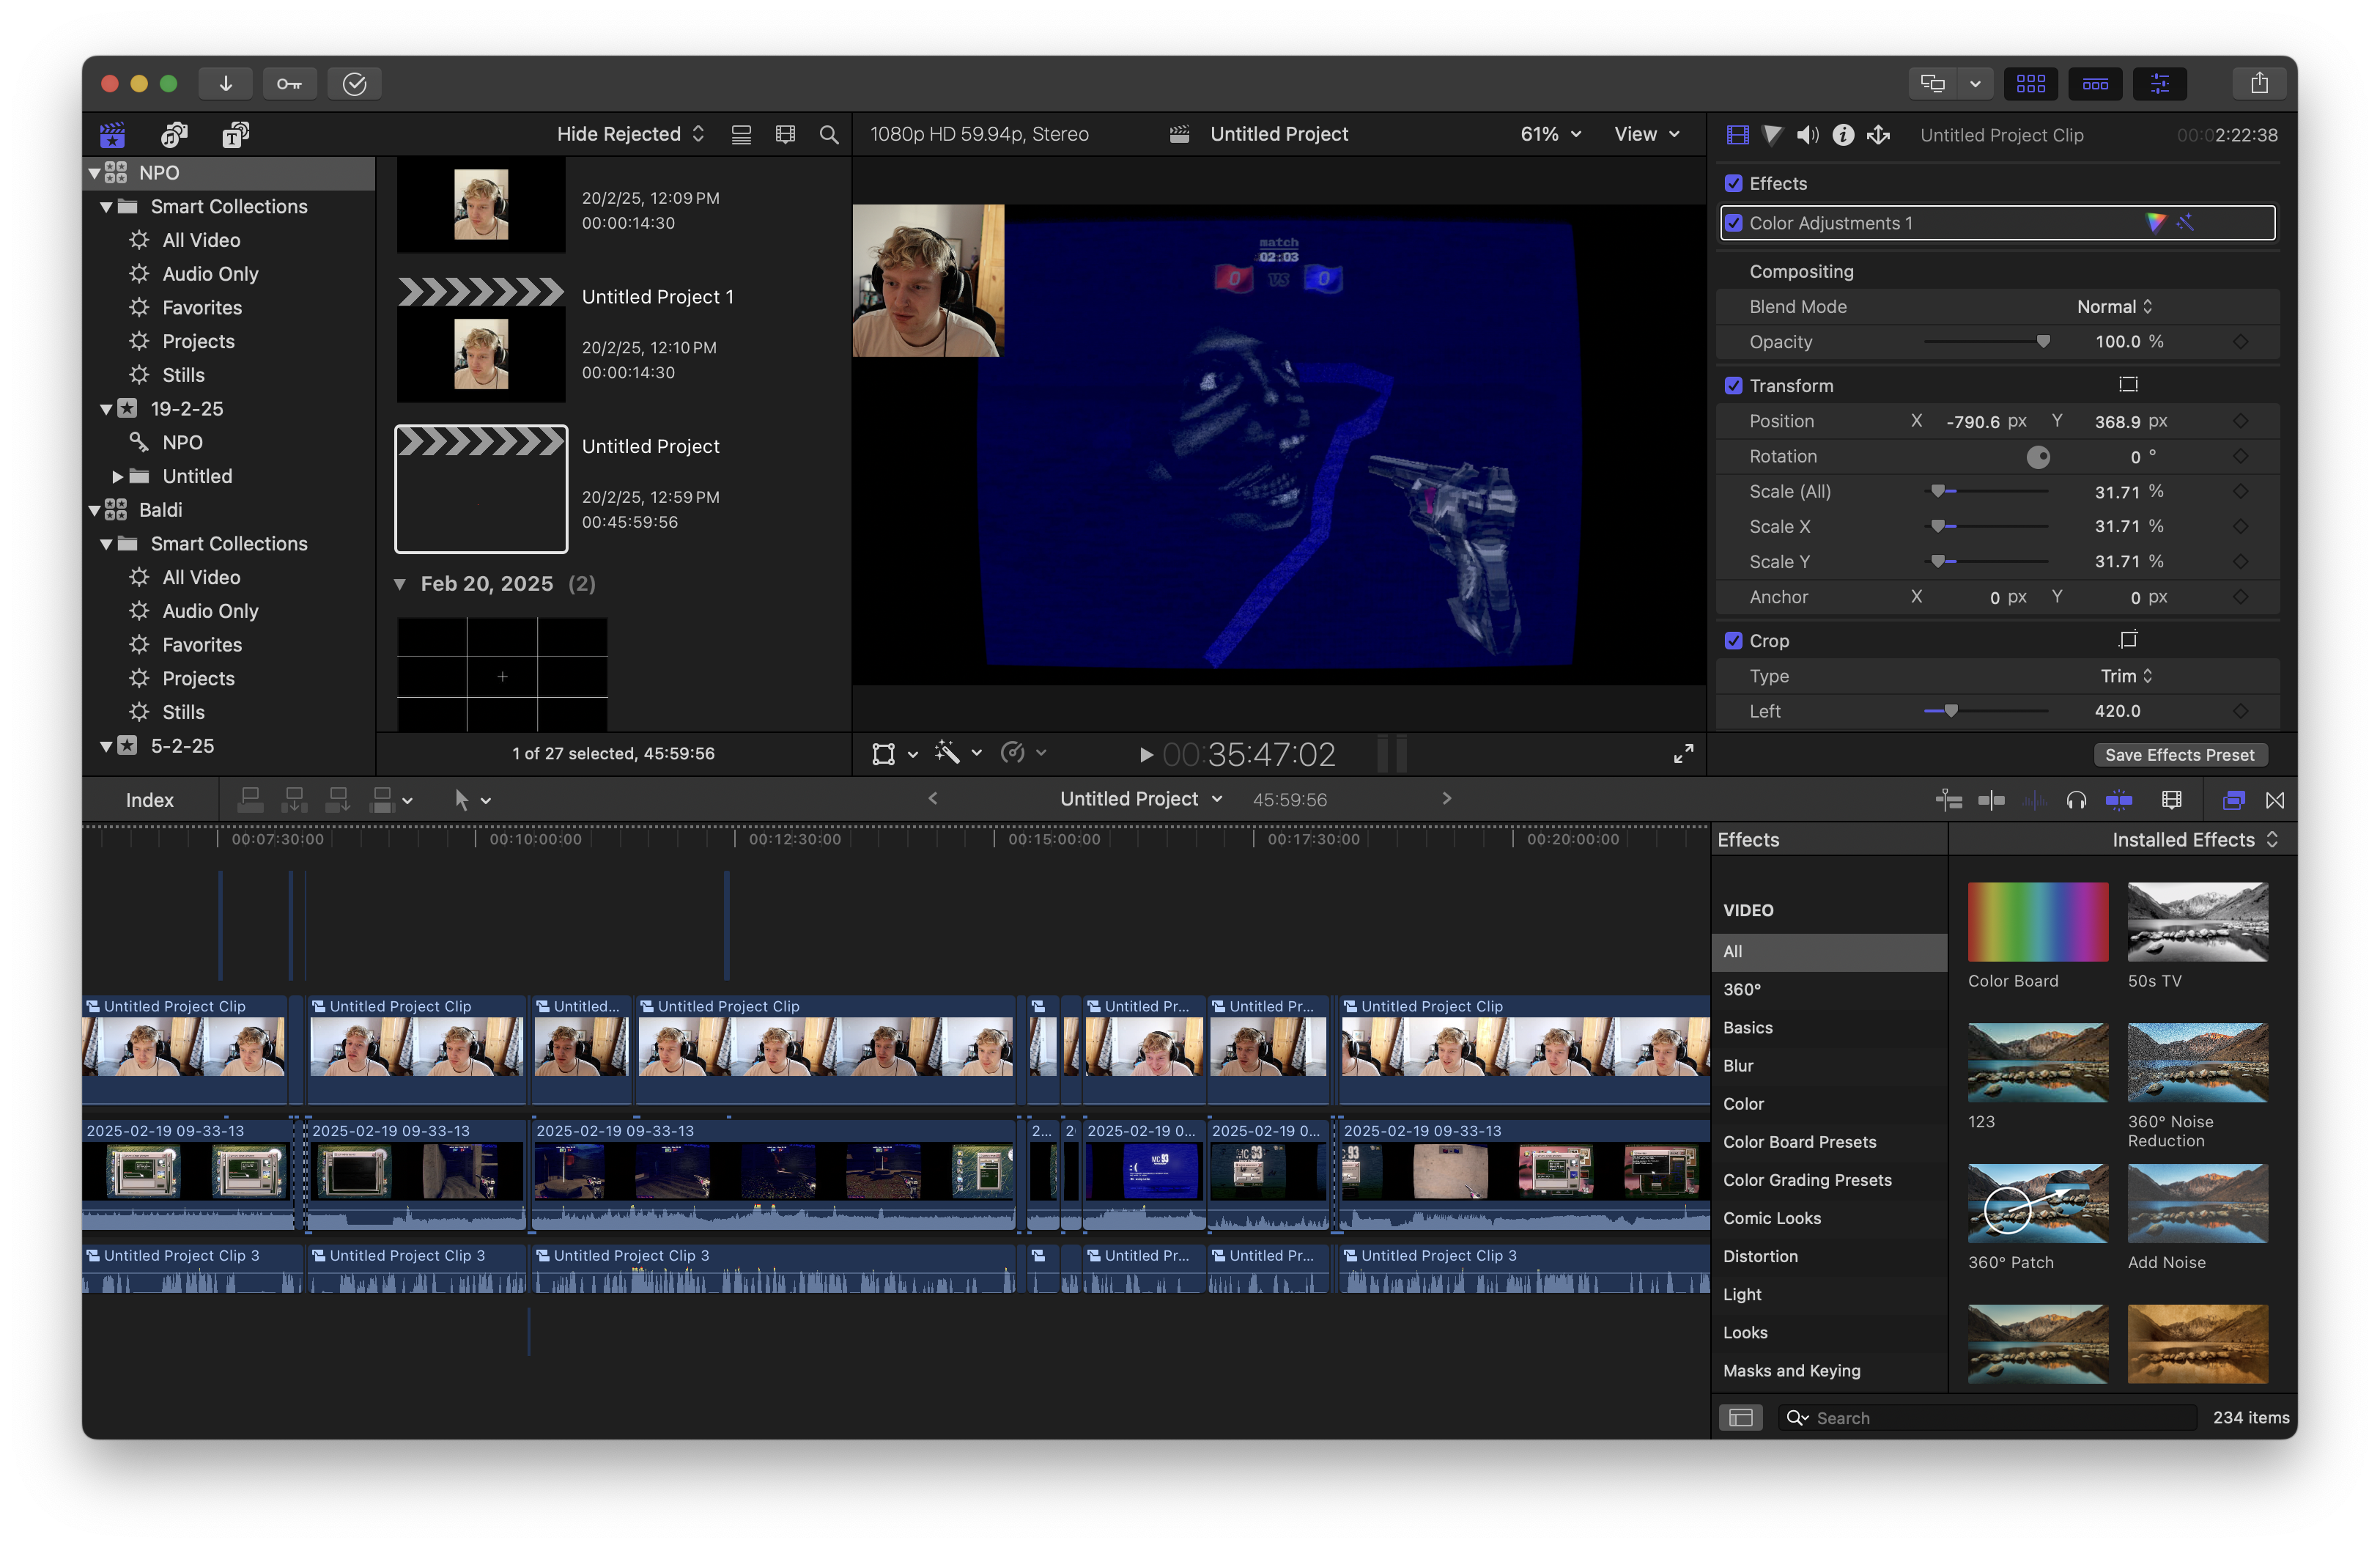Viewport: 2380px width, 1548px height.
Task: Add Scale (All) keyframe diamond
Action: (2240, 491)
